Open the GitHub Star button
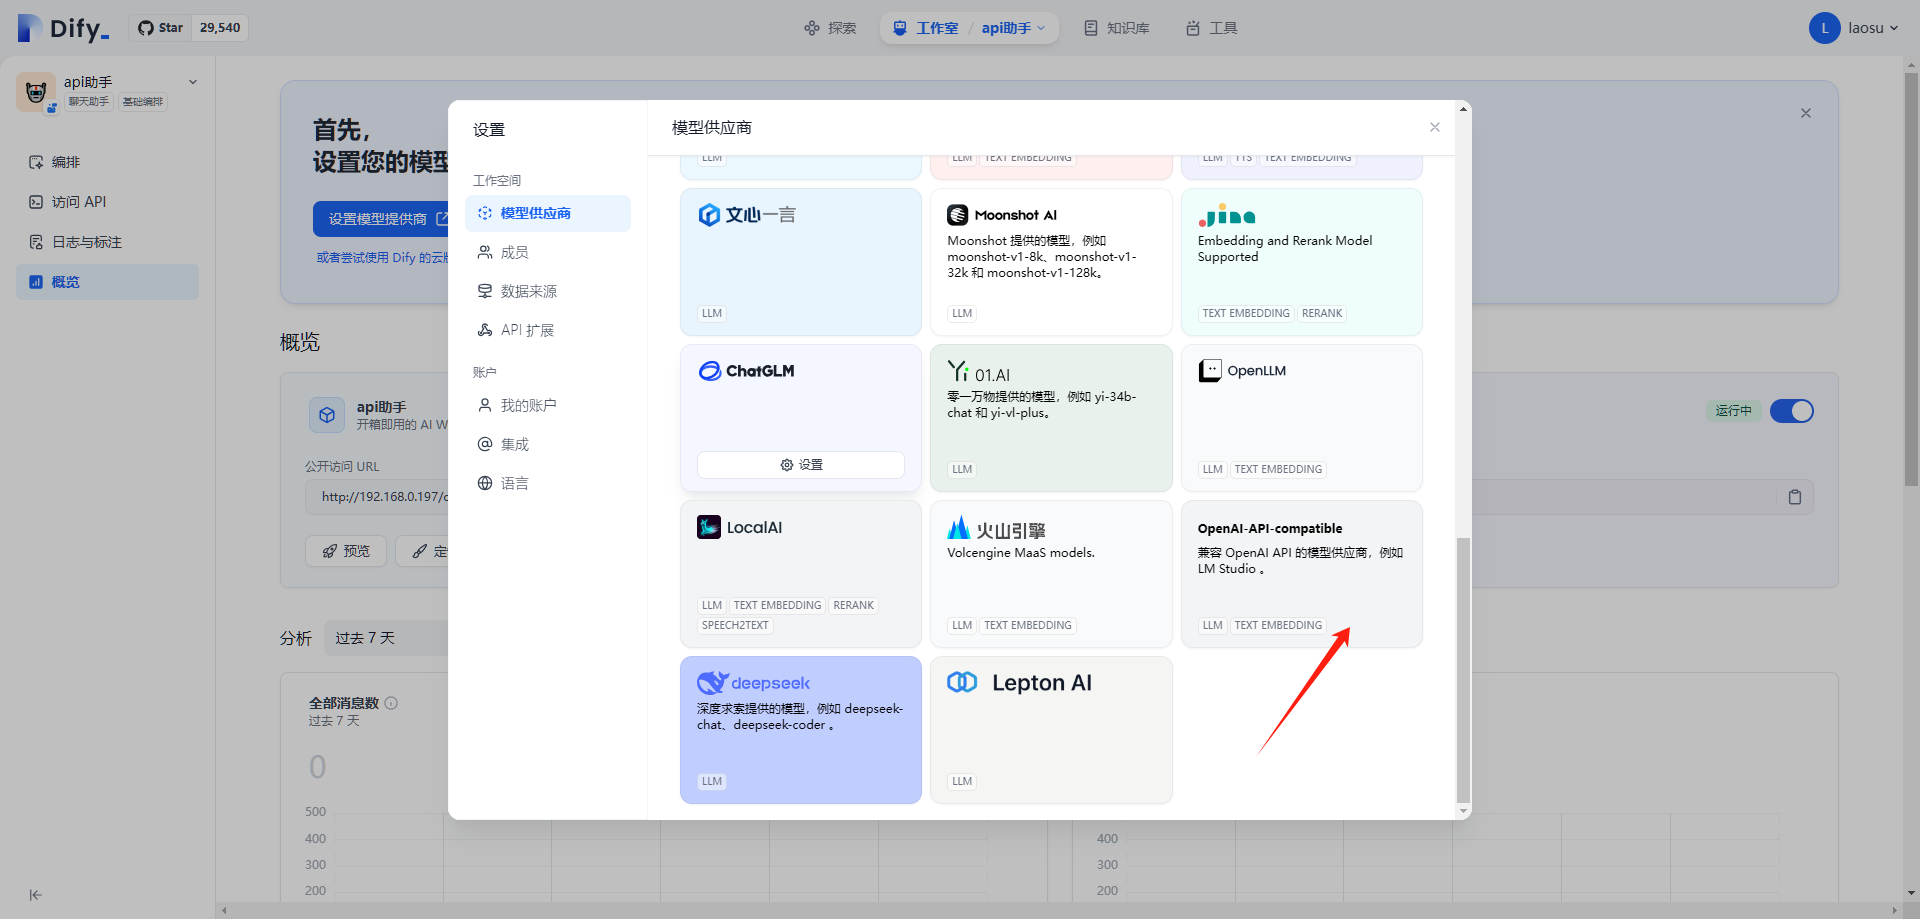 189,28
